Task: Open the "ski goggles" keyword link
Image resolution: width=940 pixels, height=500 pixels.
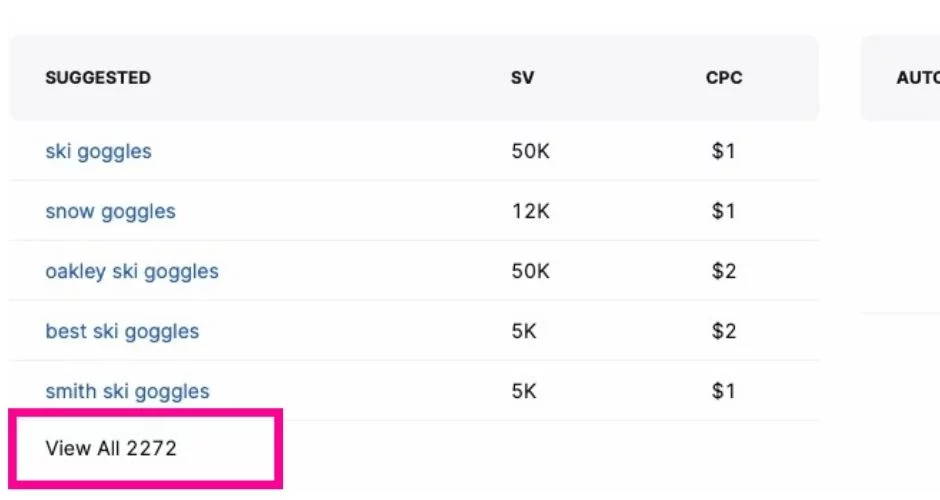Action: point(98,152)
